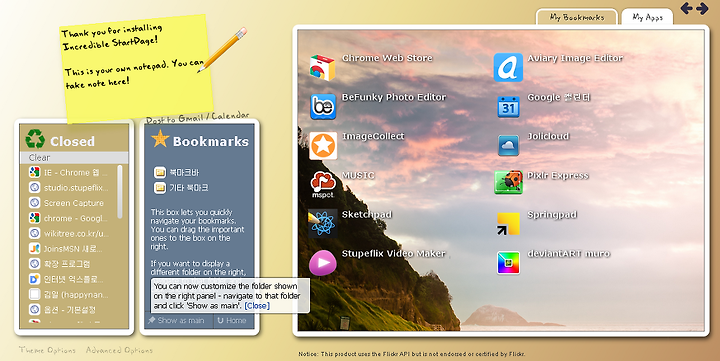Open the Chrome Web Store app icon

click(322, 67)
